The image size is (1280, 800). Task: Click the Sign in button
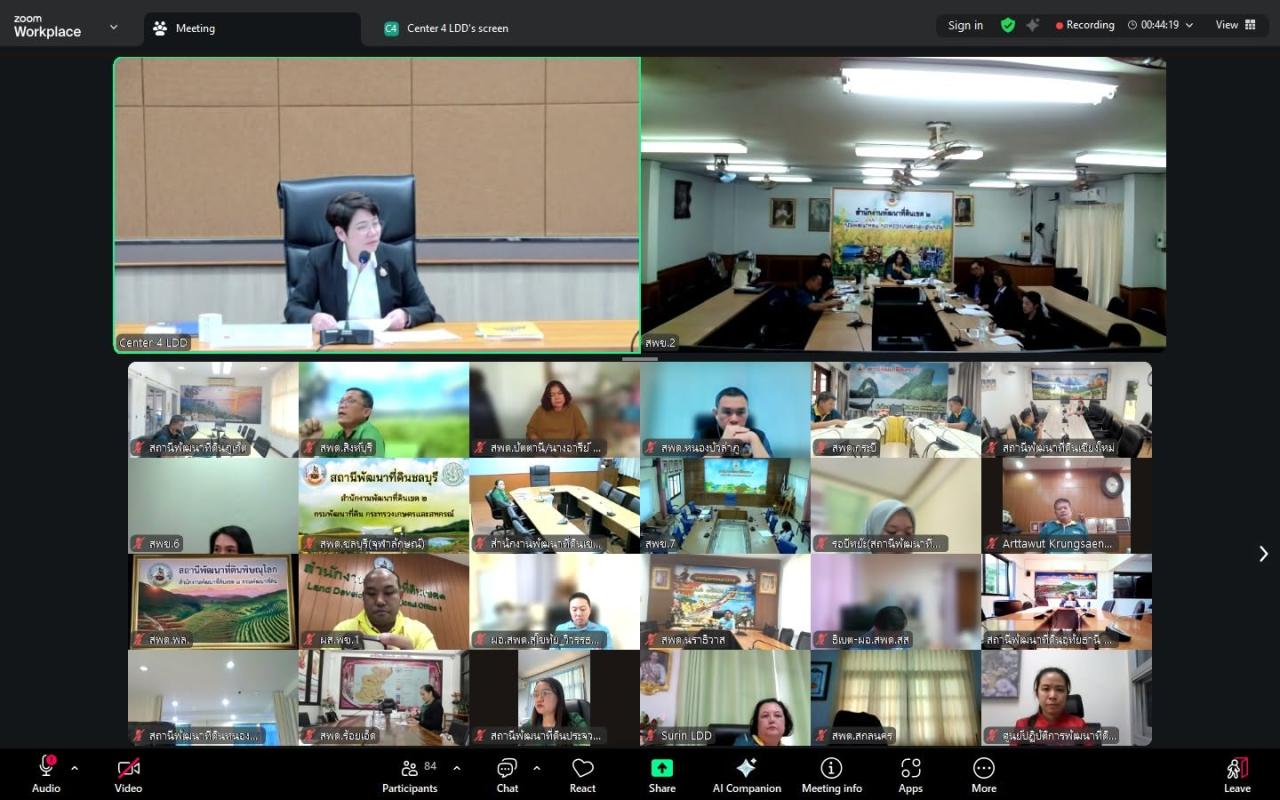965,25
